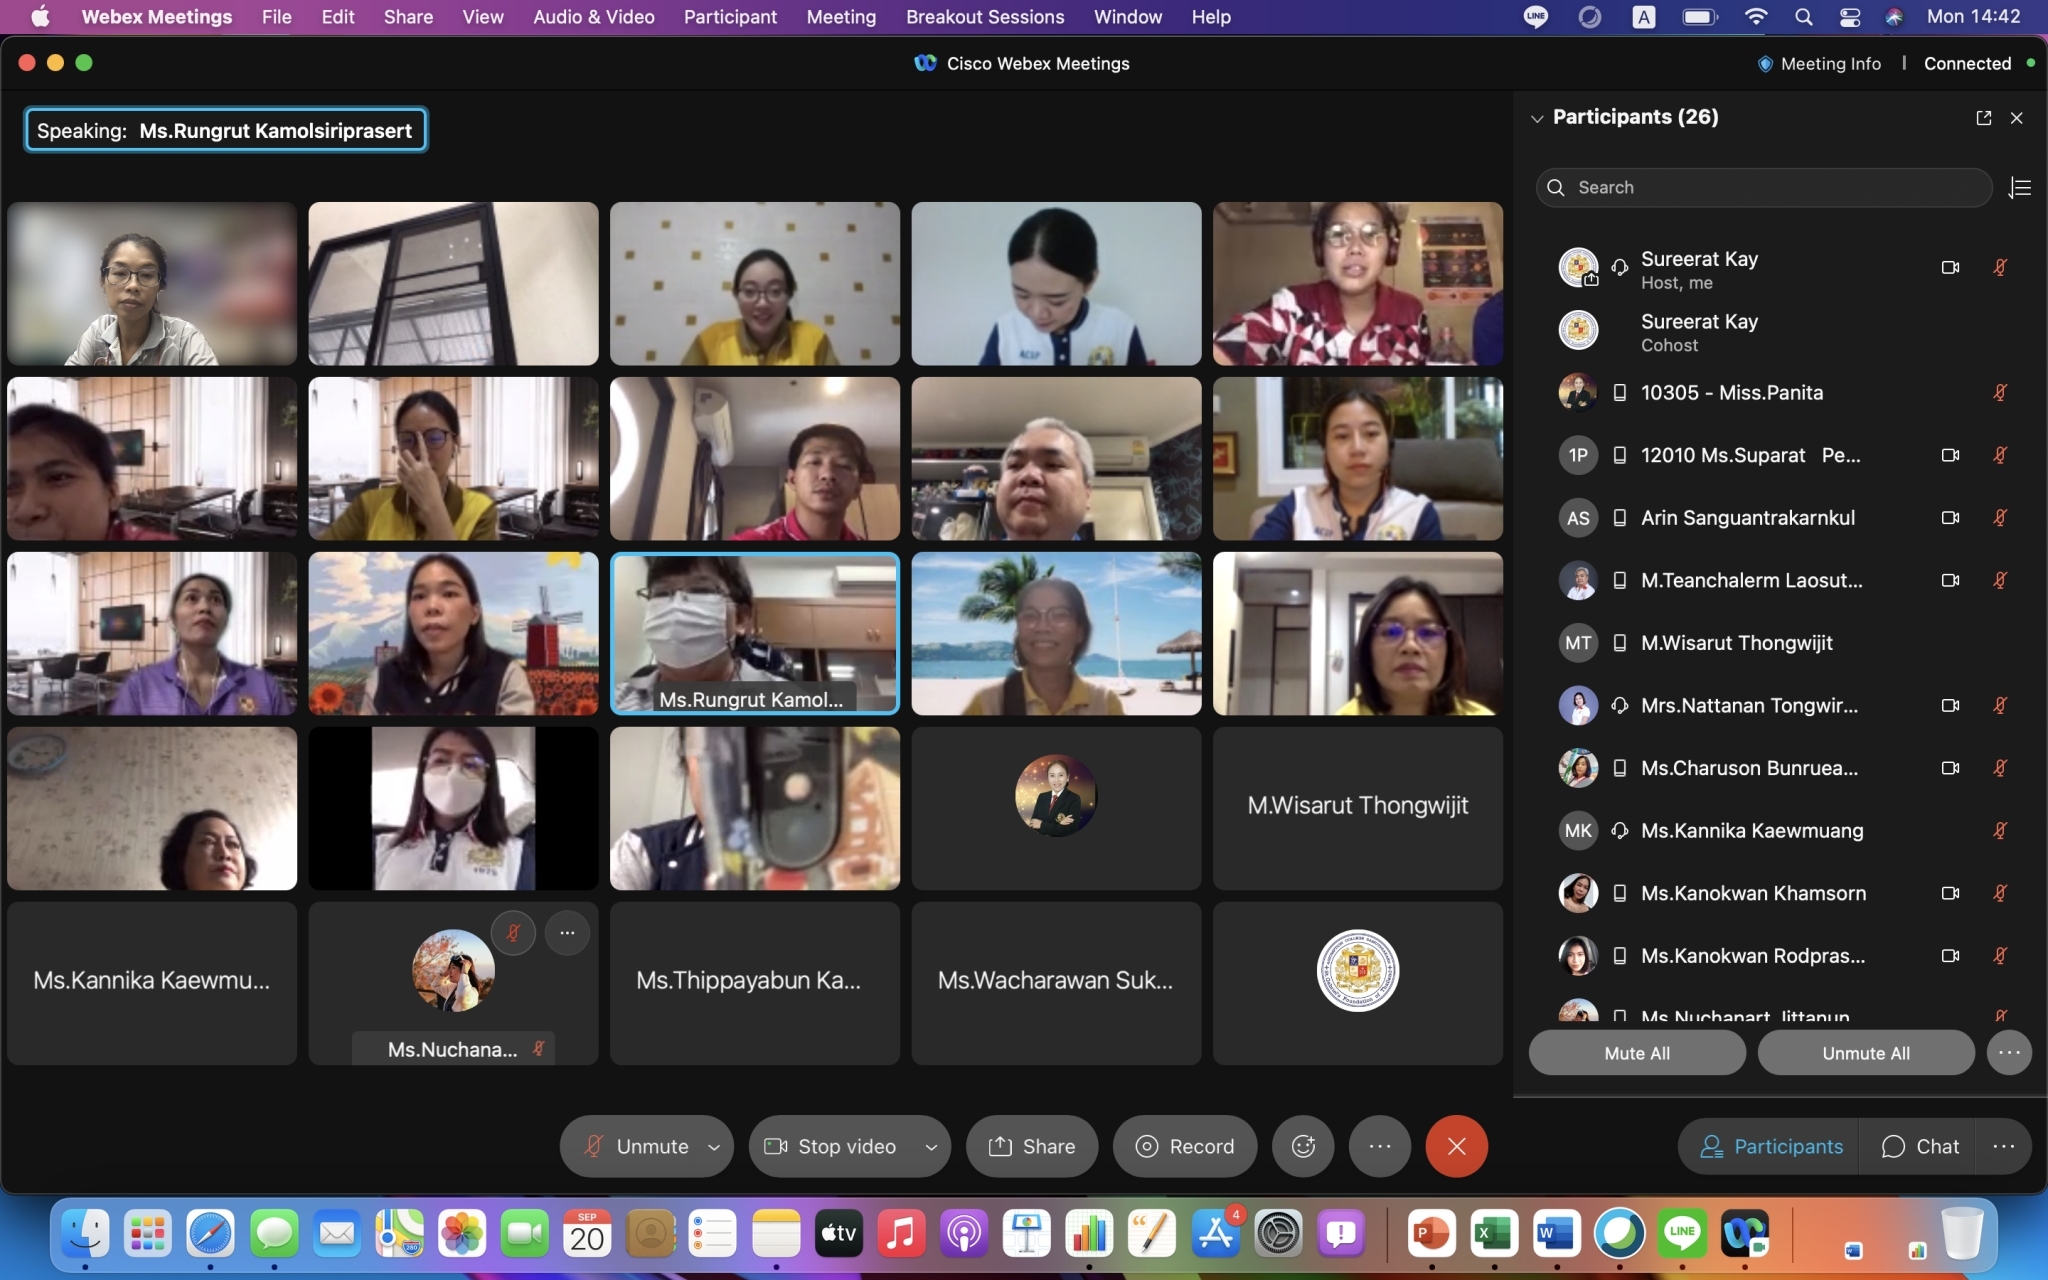Open more options on Ms.Nuchana tile

(x=567, y=933)
